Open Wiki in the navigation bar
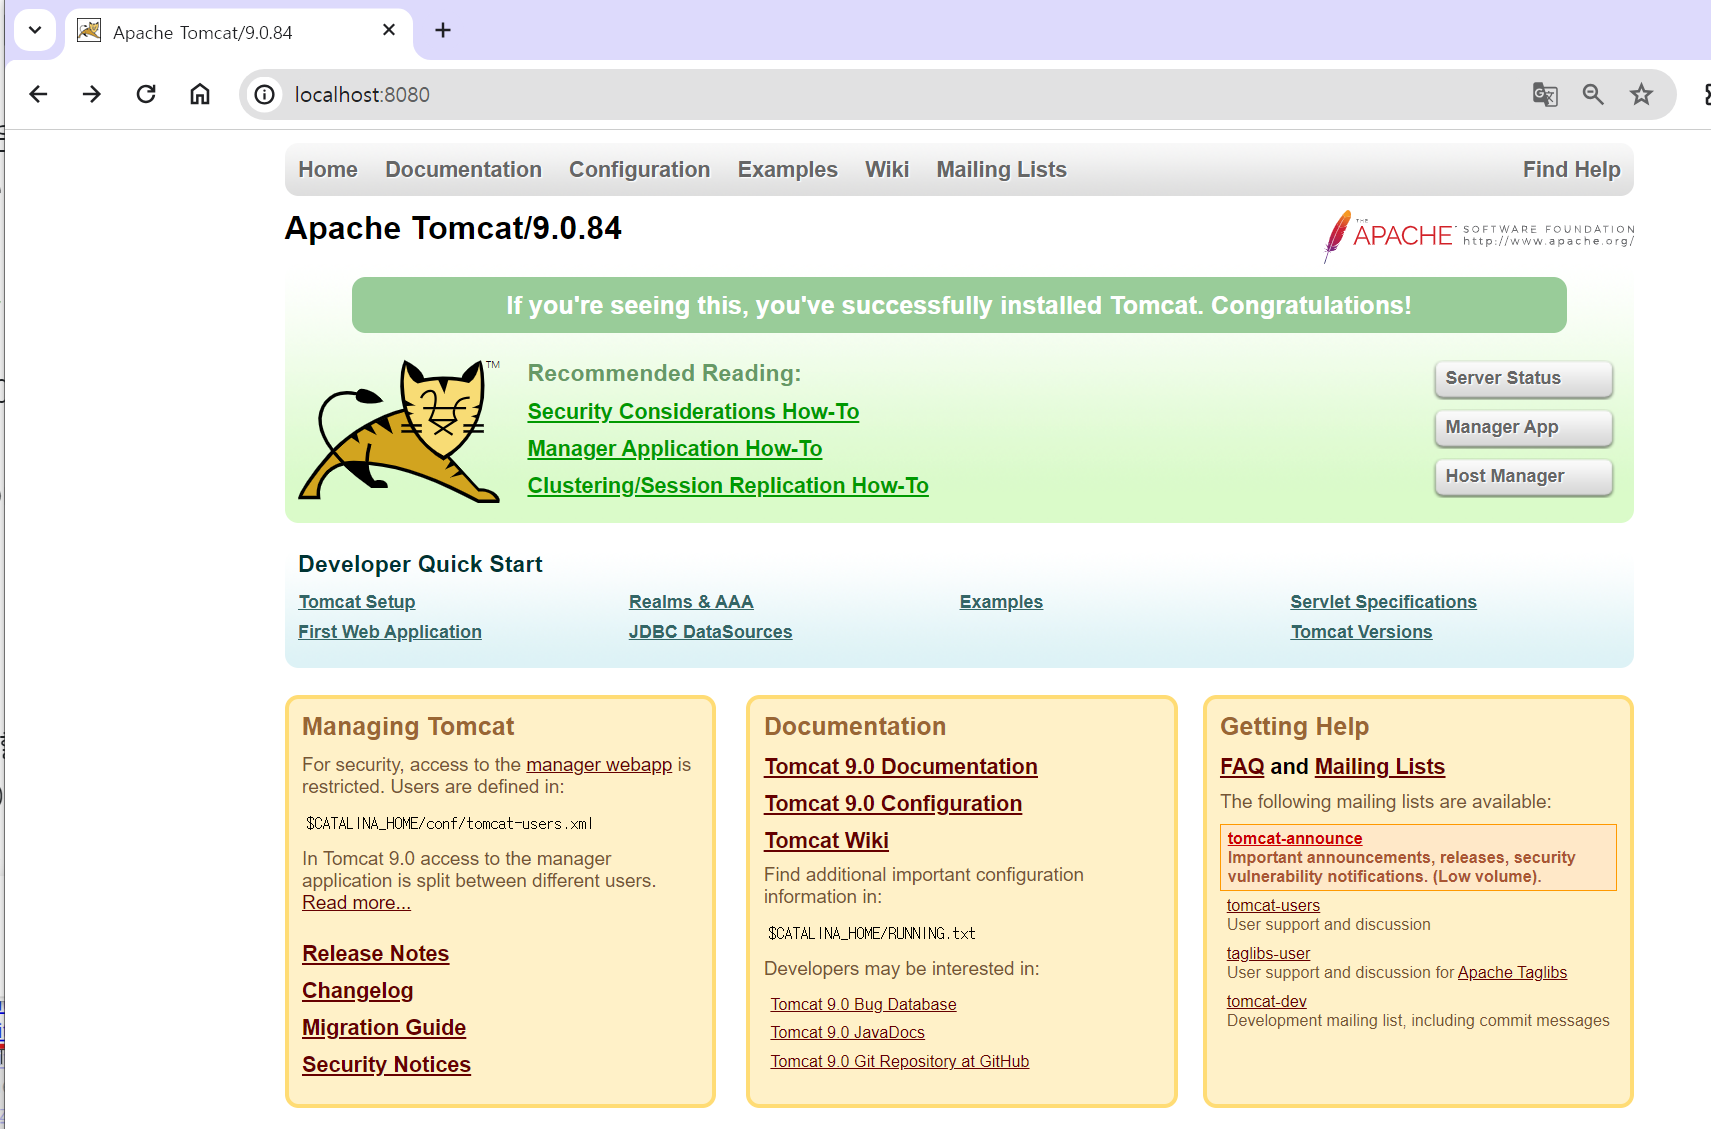The height and width of the screenshot is (1129, 1711). (887, 170)
